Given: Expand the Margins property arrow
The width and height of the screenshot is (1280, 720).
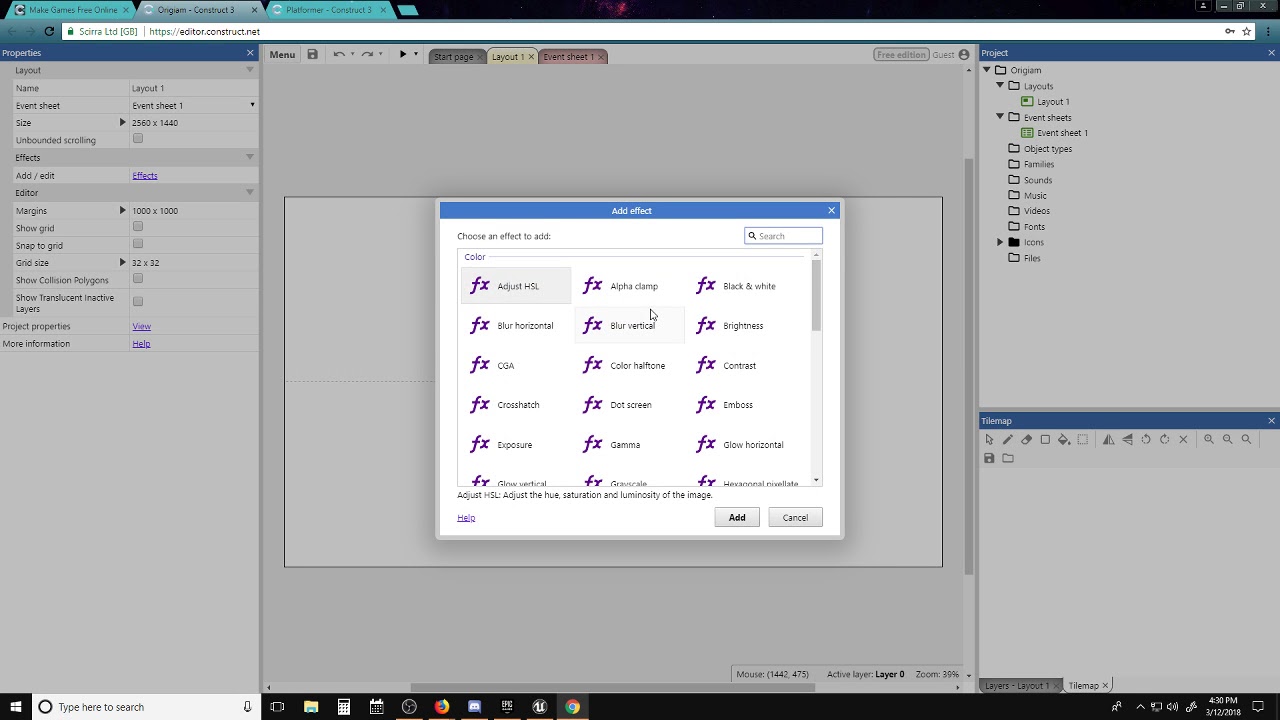Looking at the screenshot, I should coord(123,210).
